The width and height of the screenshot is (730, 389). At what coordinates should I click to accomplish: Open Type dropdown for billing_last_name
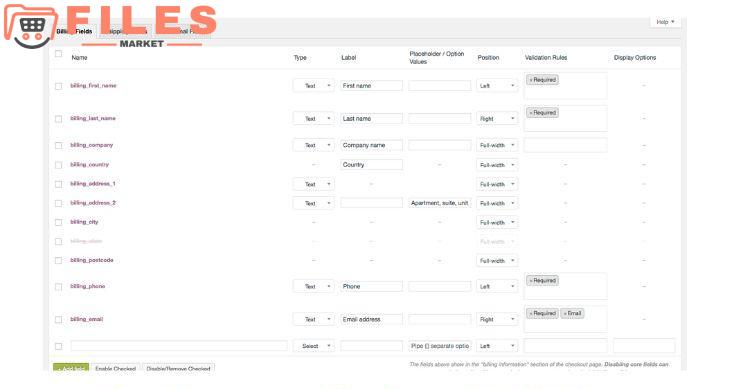click(x=313, y=119)
